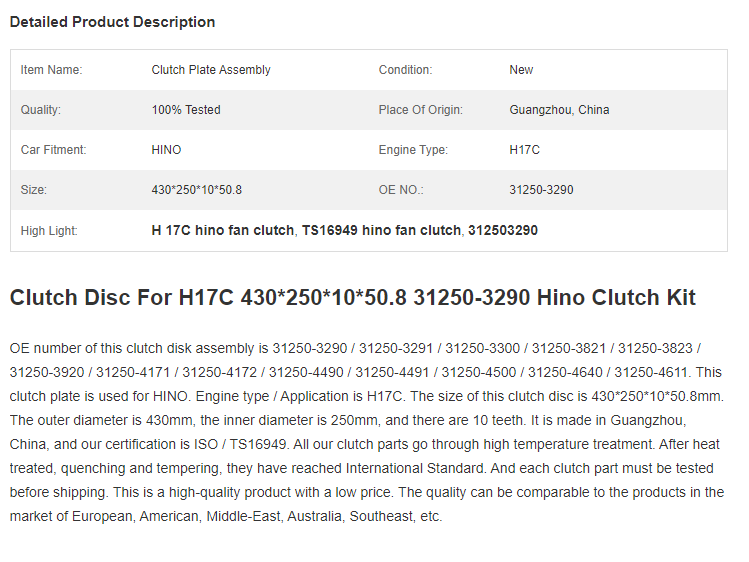749x562 pixels.
Task: Click the '31250-4490' OE number in the paragraph
Action: tap(306, 372)
